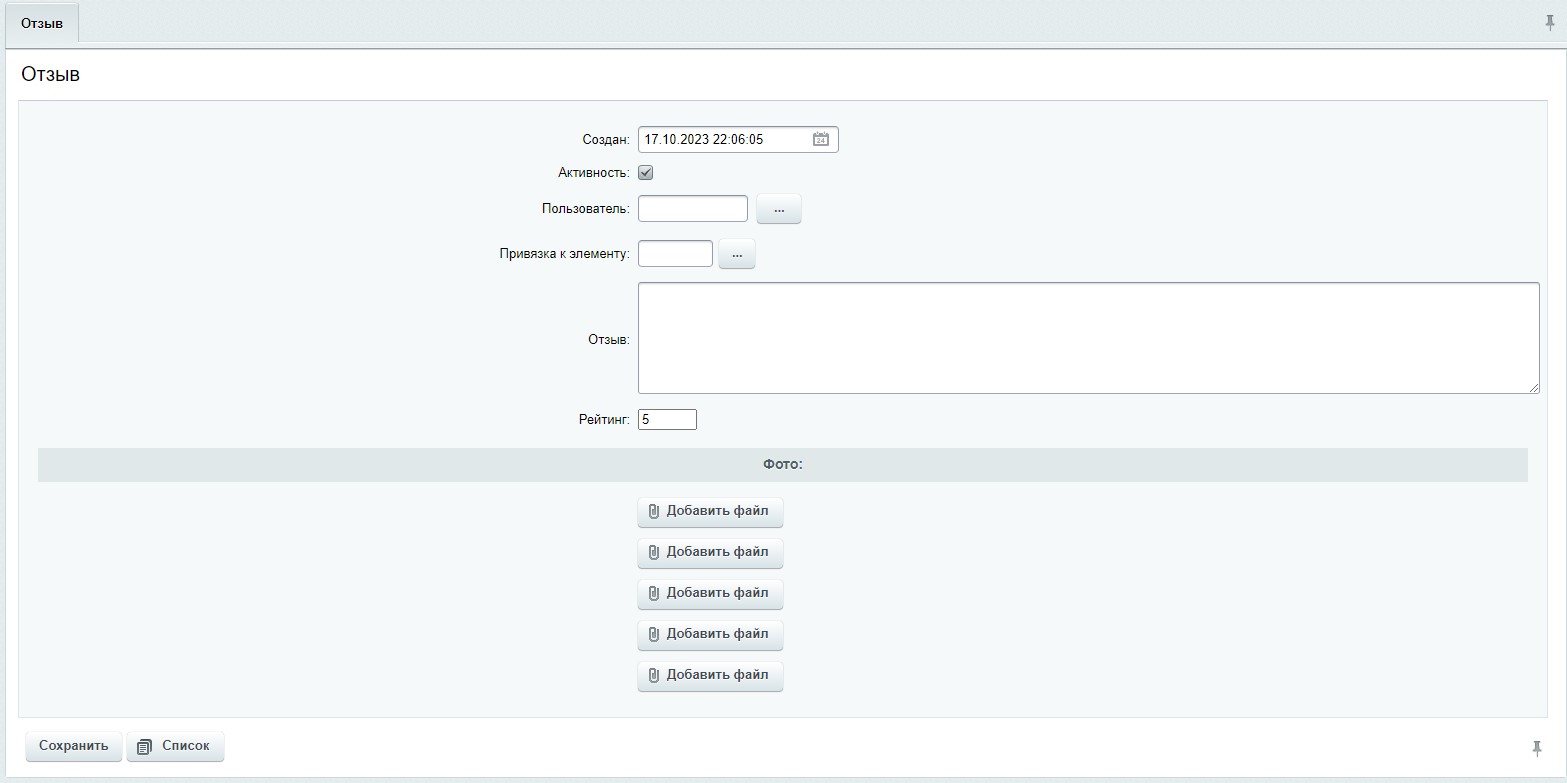Click third Добавить файл button

[710, 594]
